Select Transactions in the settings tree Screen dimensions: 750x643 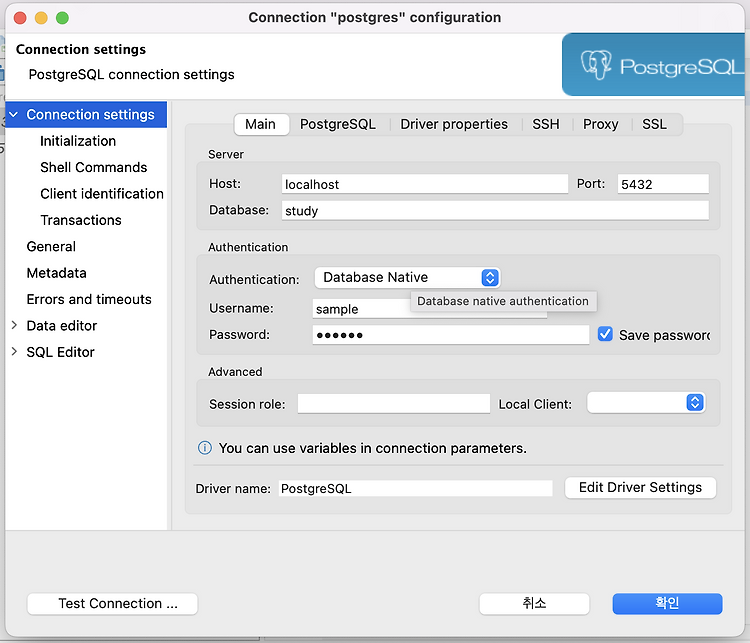pos(81,220)
